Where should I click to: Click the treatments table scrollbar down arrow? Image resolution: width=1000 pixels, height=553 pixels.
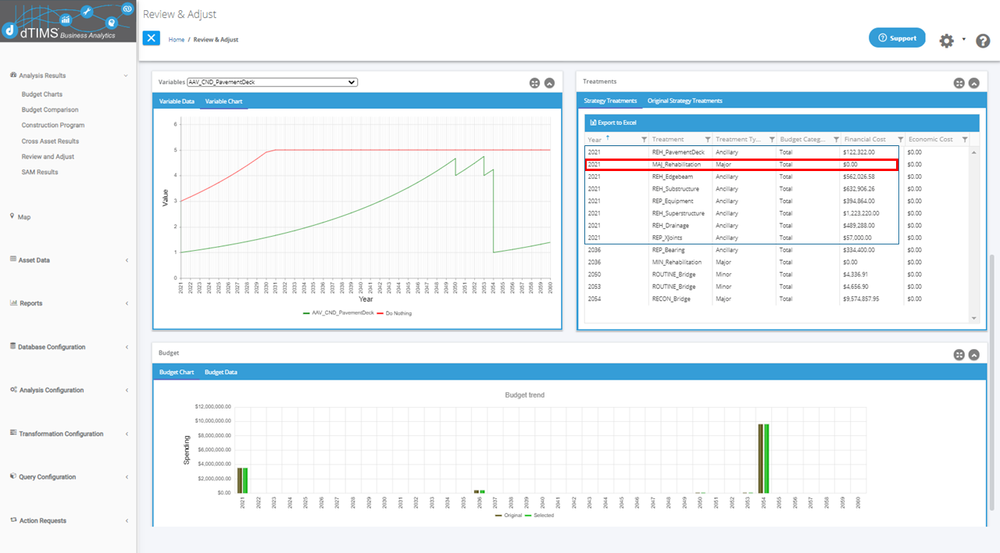[x=974, y=318]
